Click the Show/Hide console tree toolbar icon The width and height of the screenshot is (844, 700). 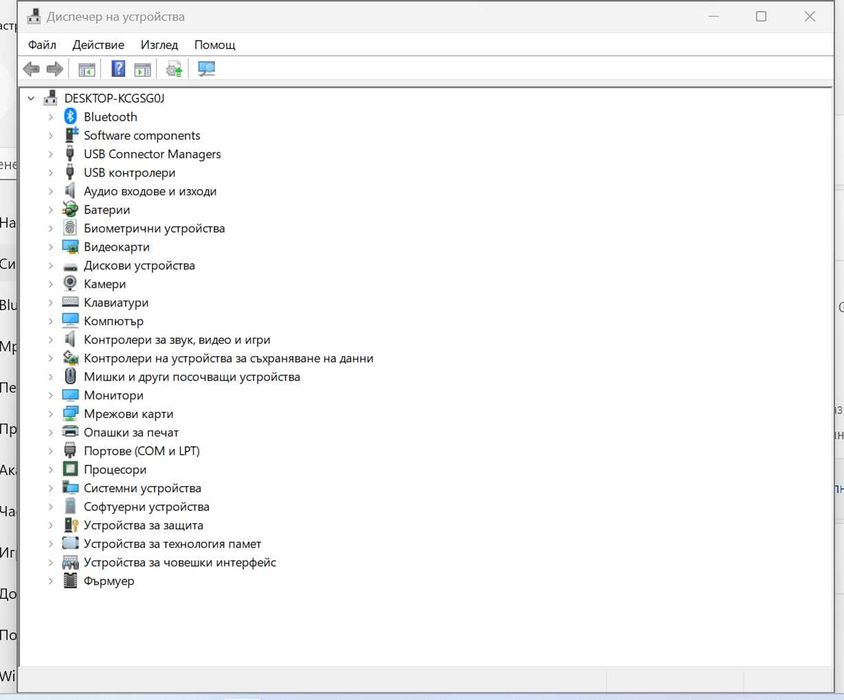(x=87, y=69)
